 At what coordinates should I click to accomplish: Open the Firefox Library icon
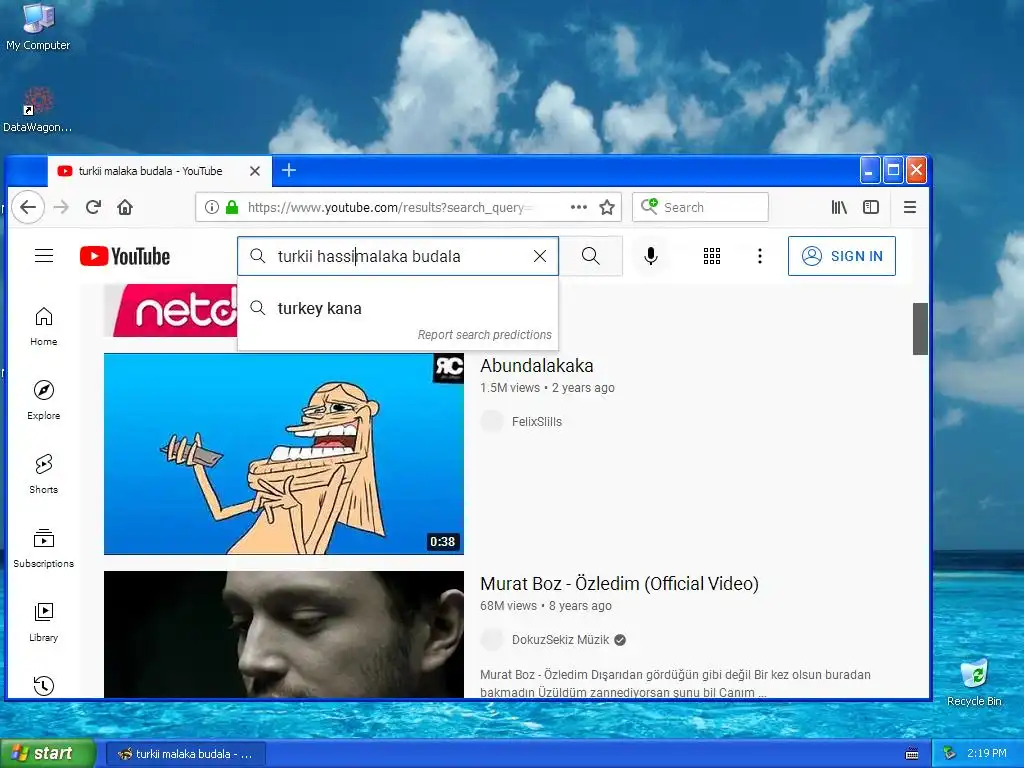(x=839, y=208)
